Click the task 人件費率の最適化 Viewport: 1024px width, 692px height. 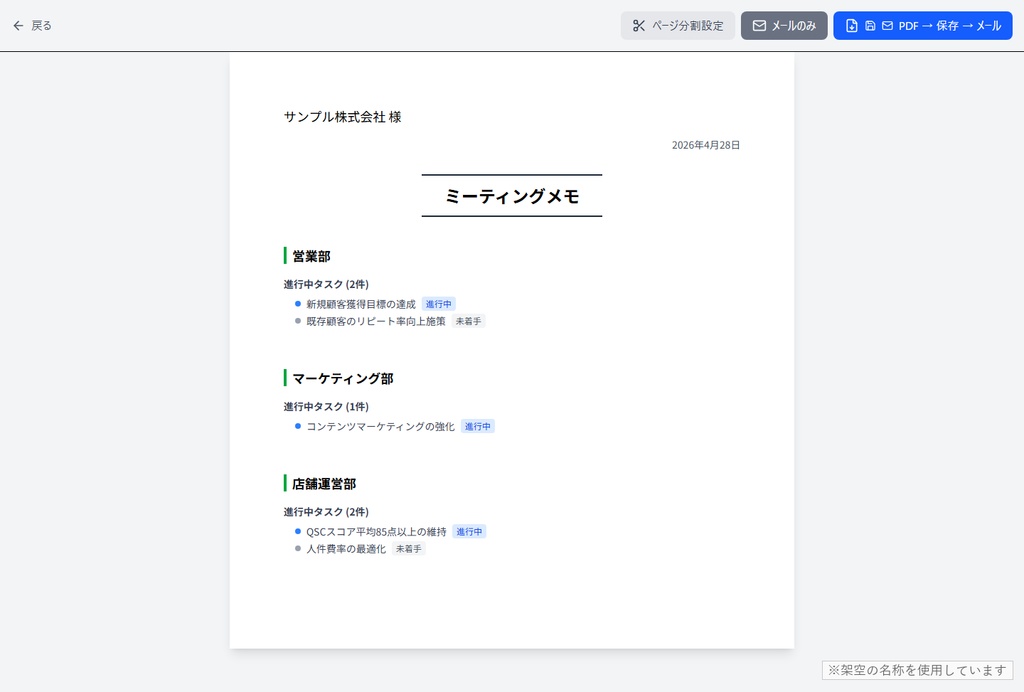[x=346, y=549]
